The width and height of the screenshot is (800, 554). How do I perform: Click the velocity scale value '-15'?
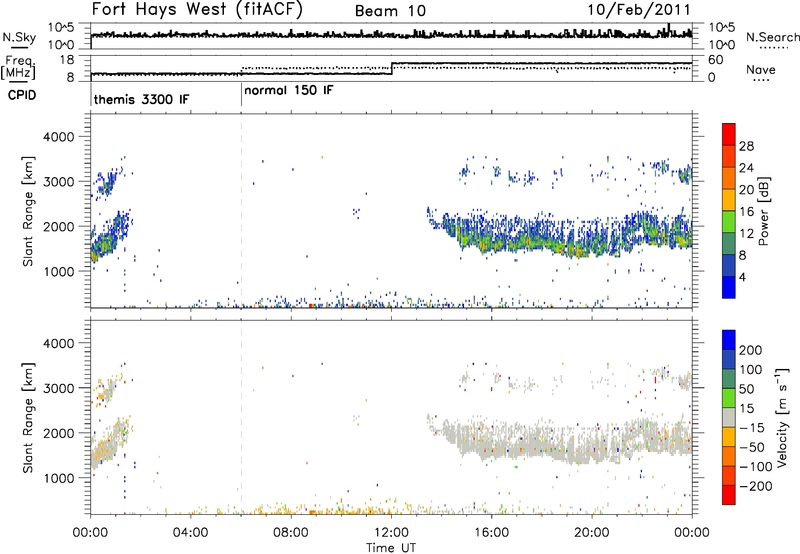pos(752,428)
